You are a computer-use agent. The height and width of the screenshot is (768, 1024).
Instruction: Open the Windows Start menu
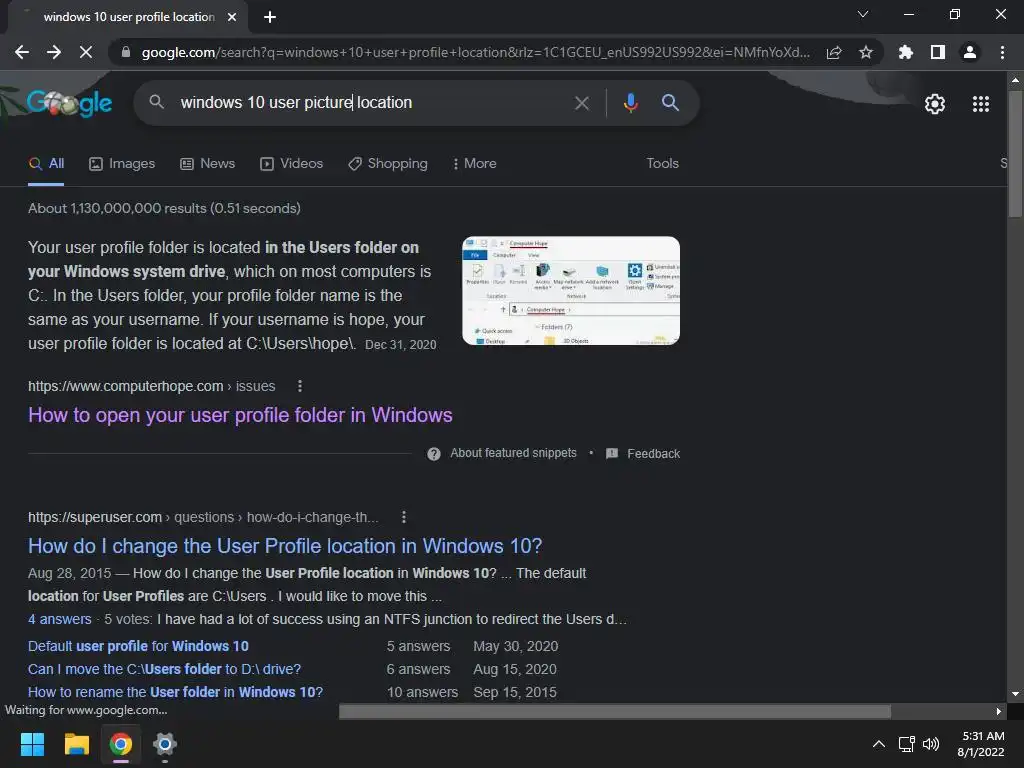[x=32, y=744]
